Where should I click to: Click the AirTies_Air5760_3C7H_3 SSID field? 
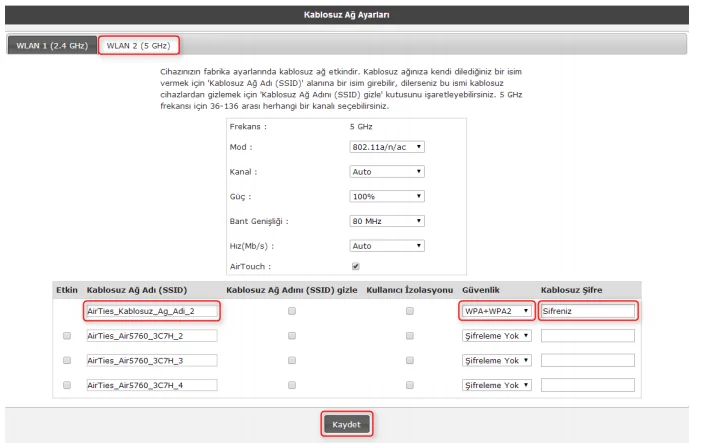pos(151,361)
